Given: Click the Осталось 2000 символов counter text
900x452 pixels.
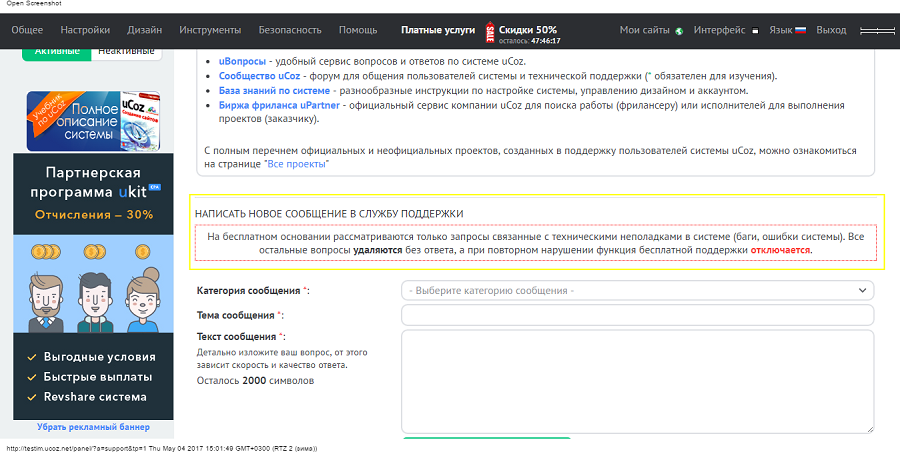Looking at the screenshot, I should coord(255,381).
